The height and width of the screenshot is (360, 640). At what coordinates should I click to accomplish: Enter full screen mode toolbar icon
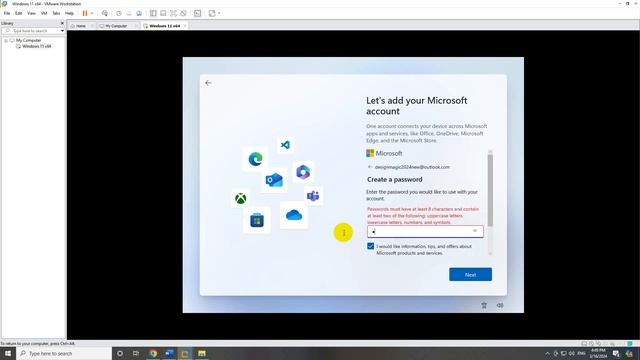173,13
